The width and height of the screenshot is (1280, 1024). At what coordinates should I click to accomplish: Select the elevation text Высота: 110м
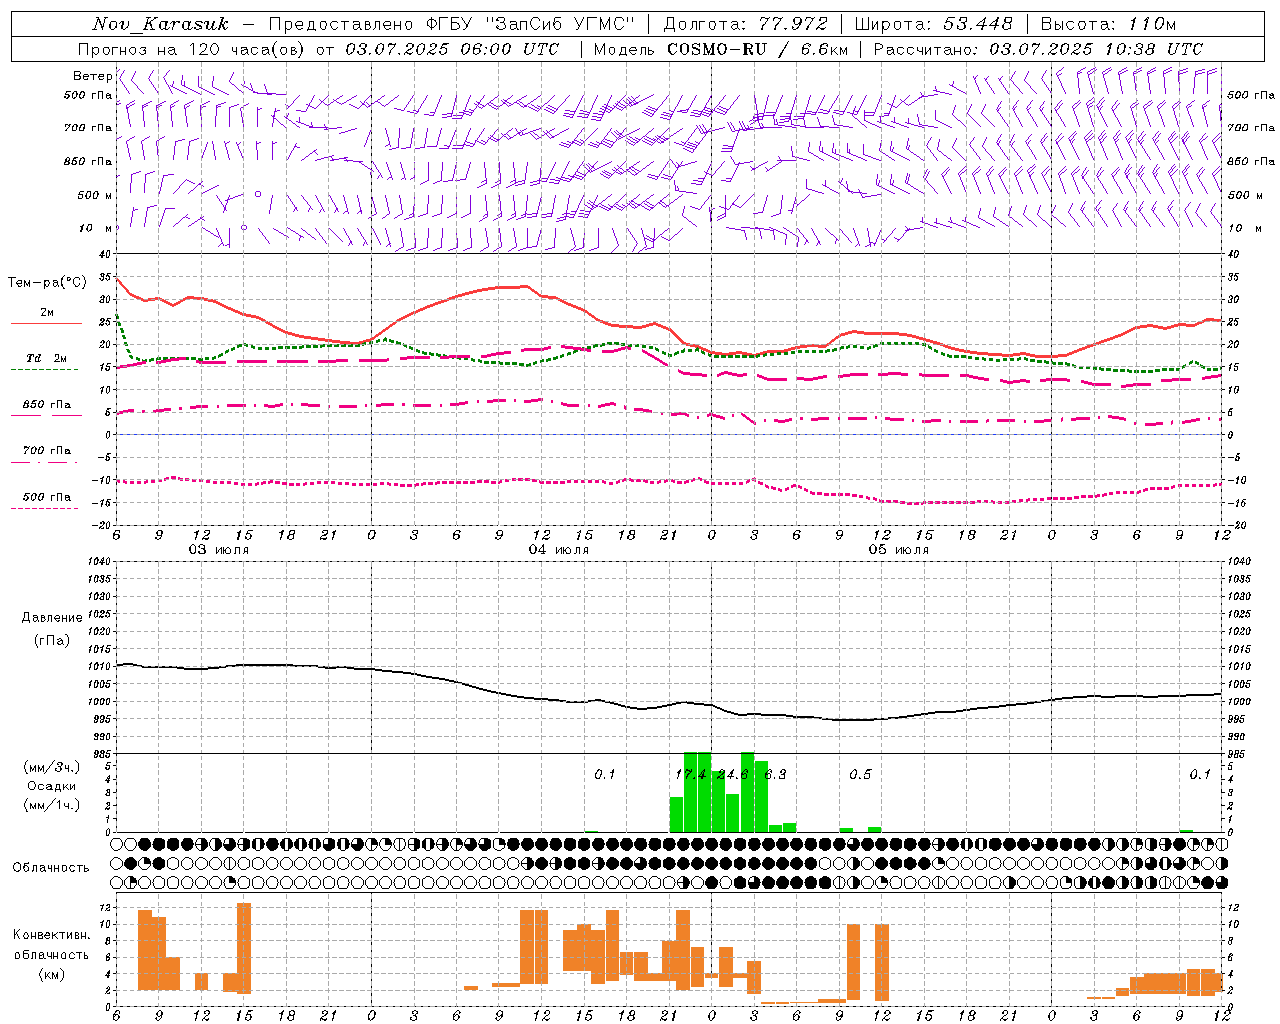point(1109,24)
